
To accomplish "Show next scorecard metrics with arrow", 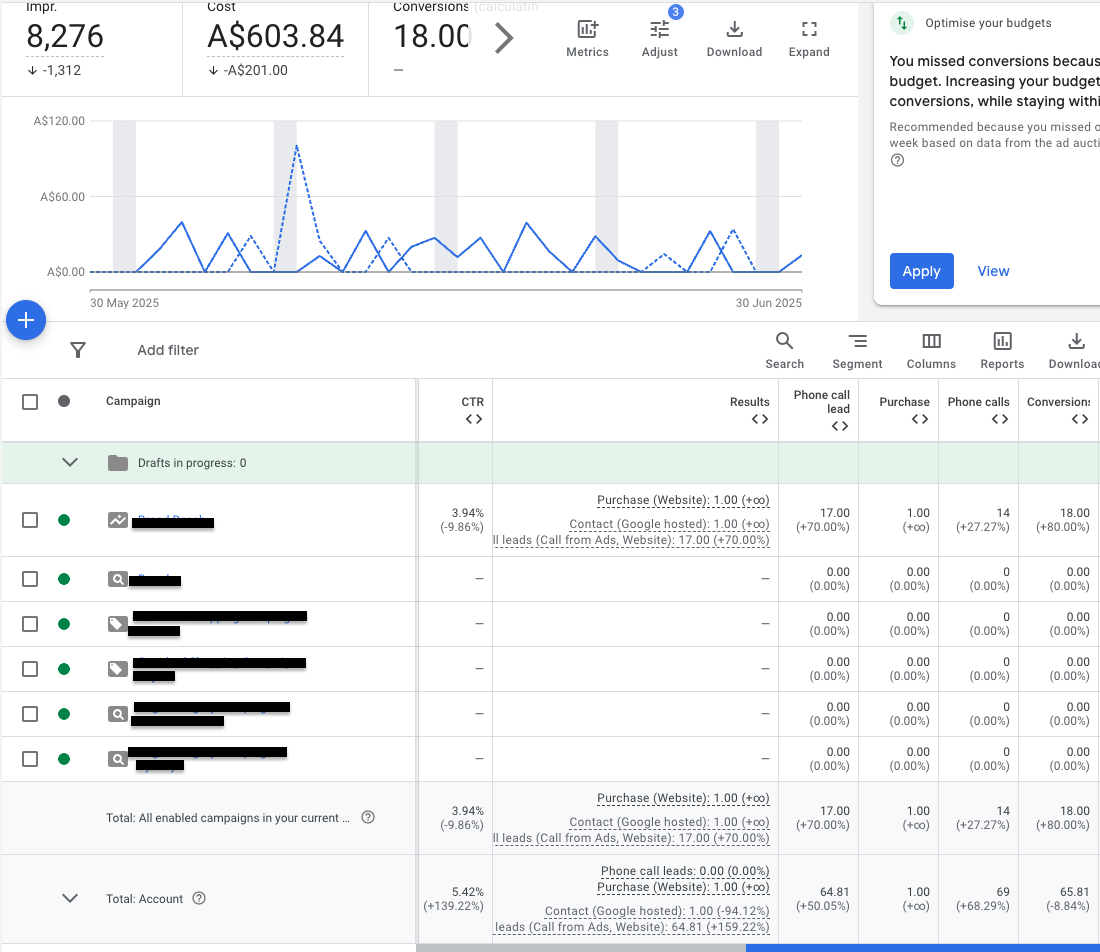I will [504, 39].
